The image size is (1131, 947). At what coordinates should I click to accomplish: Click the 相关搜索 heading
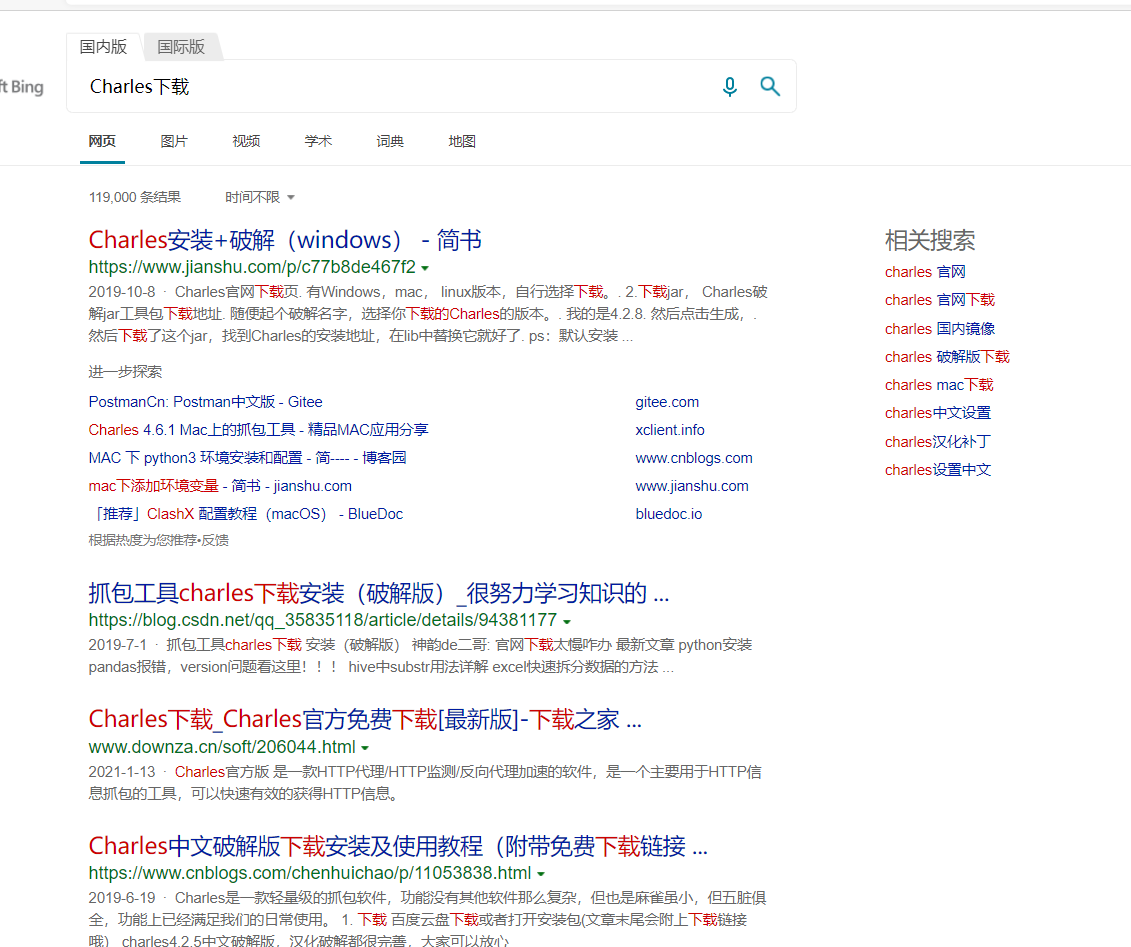point(930,240)
